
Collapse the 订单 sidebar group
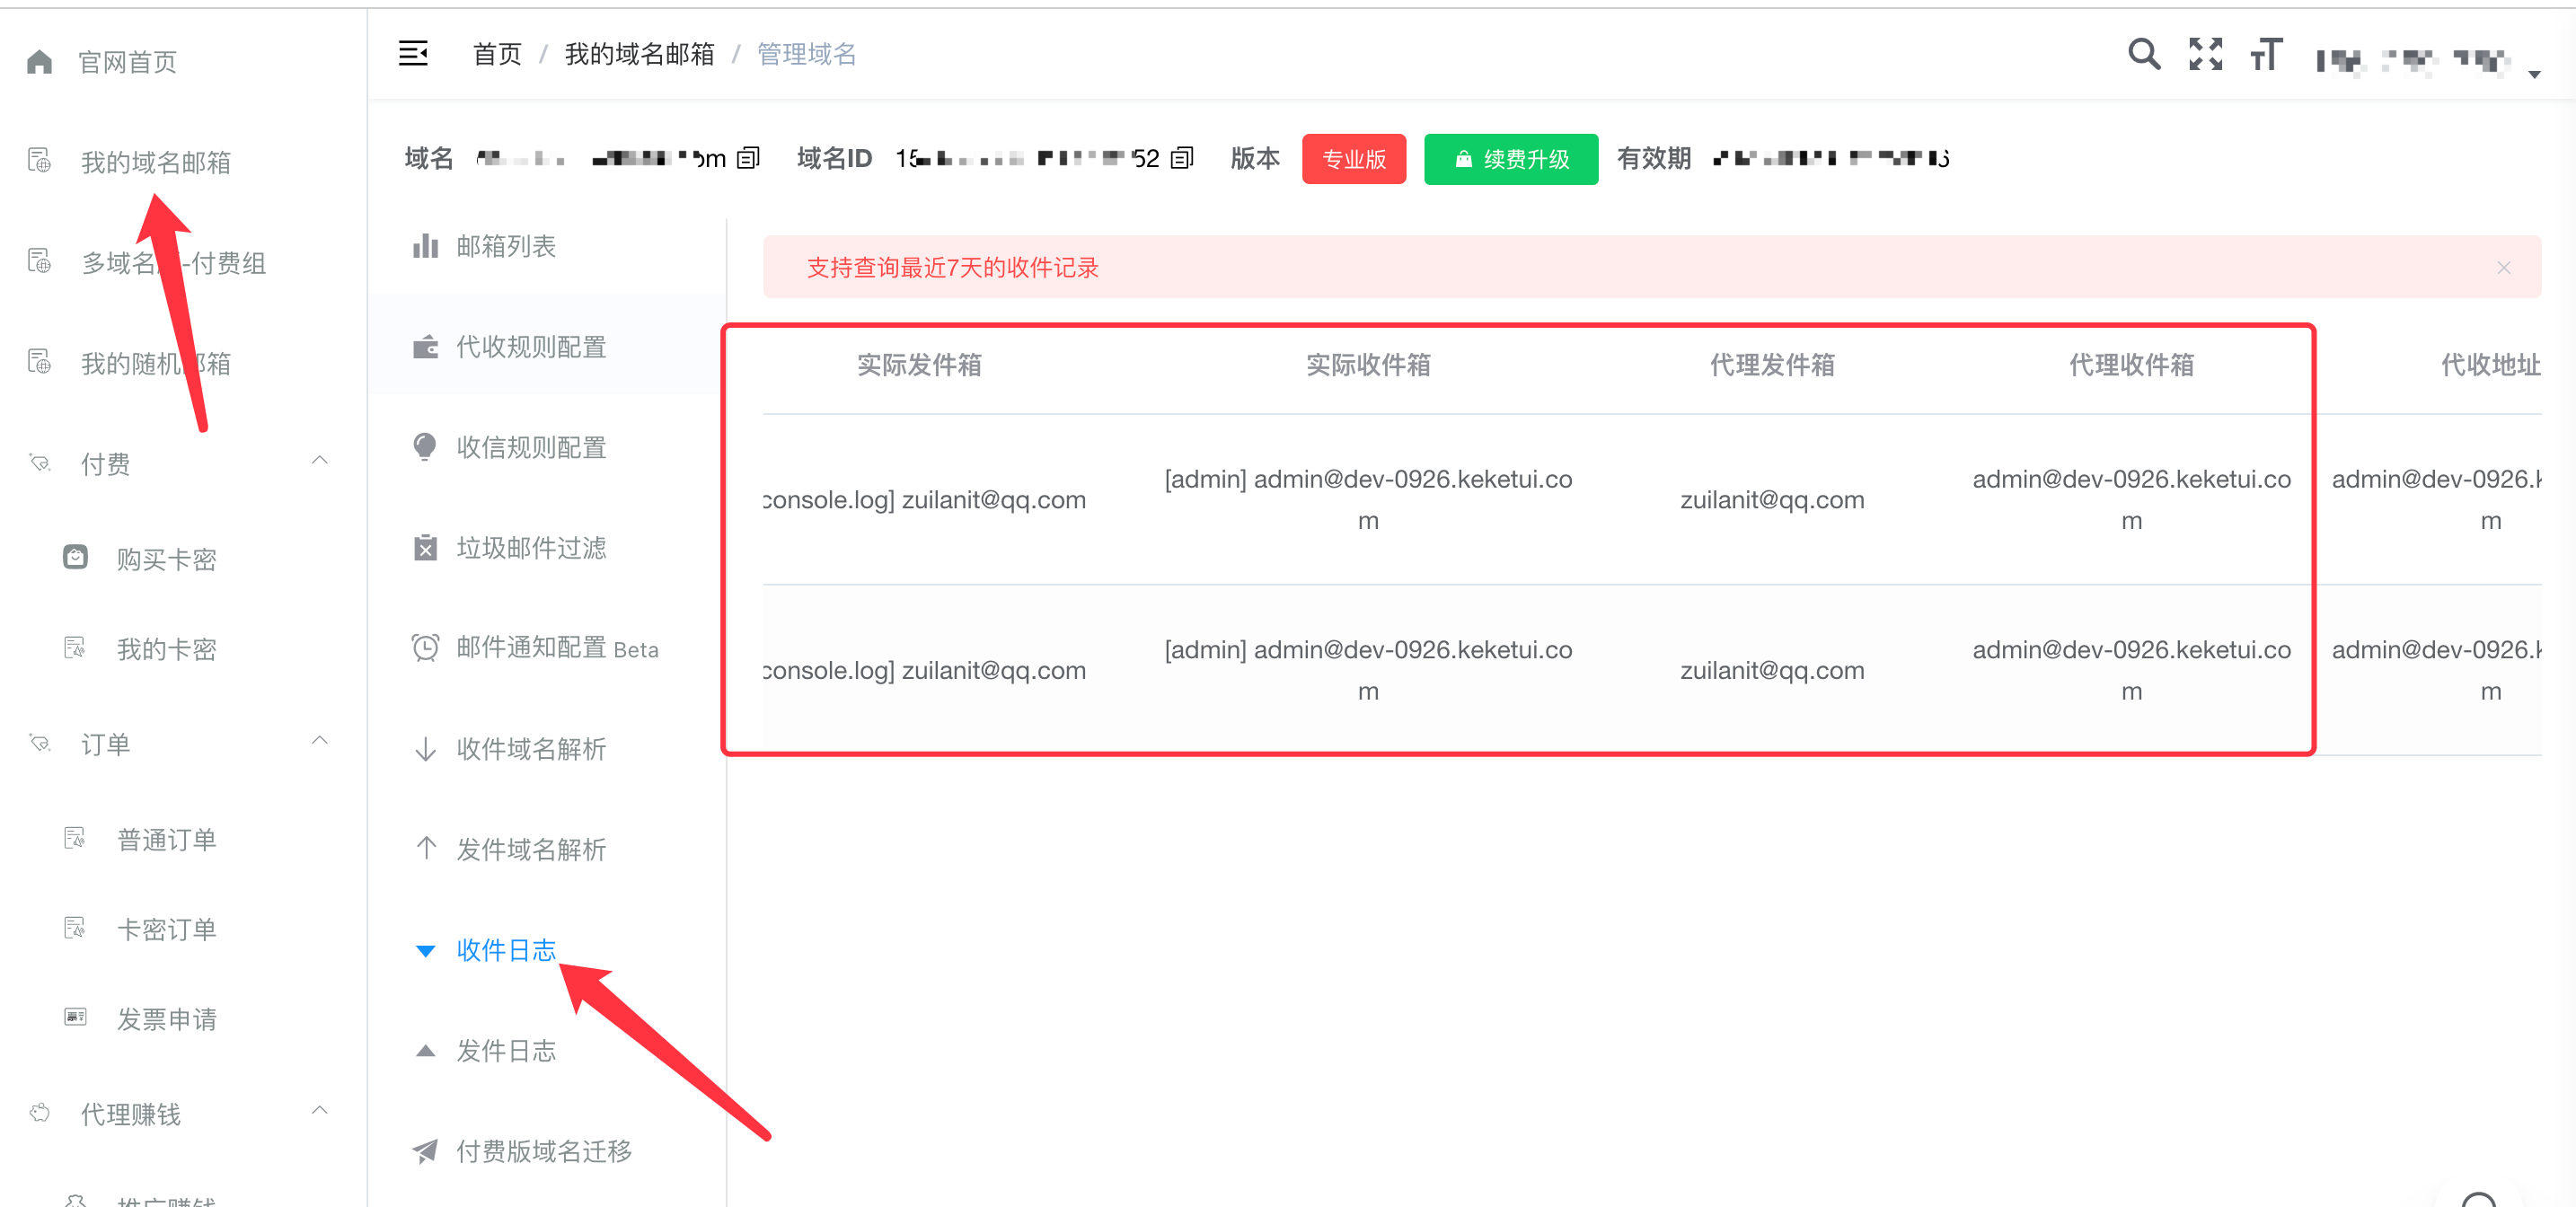320,741
